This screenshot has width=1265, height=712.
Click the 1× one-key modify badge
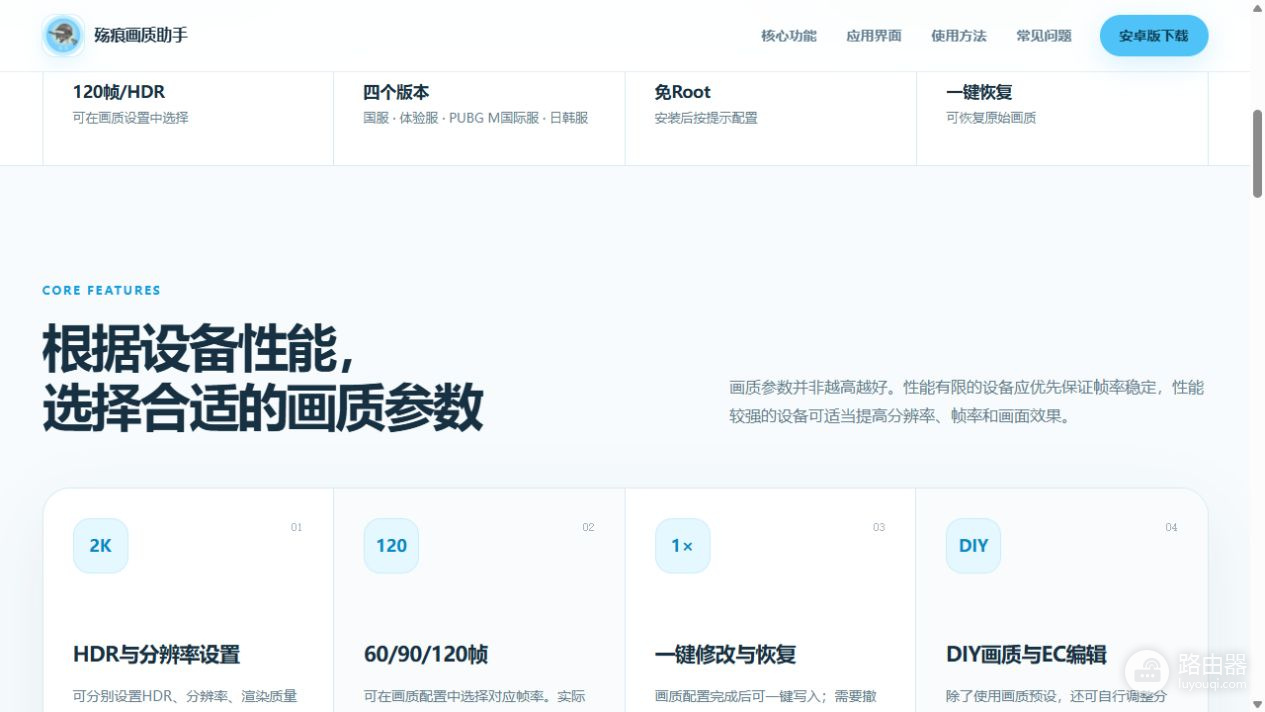tap(682, 545)
